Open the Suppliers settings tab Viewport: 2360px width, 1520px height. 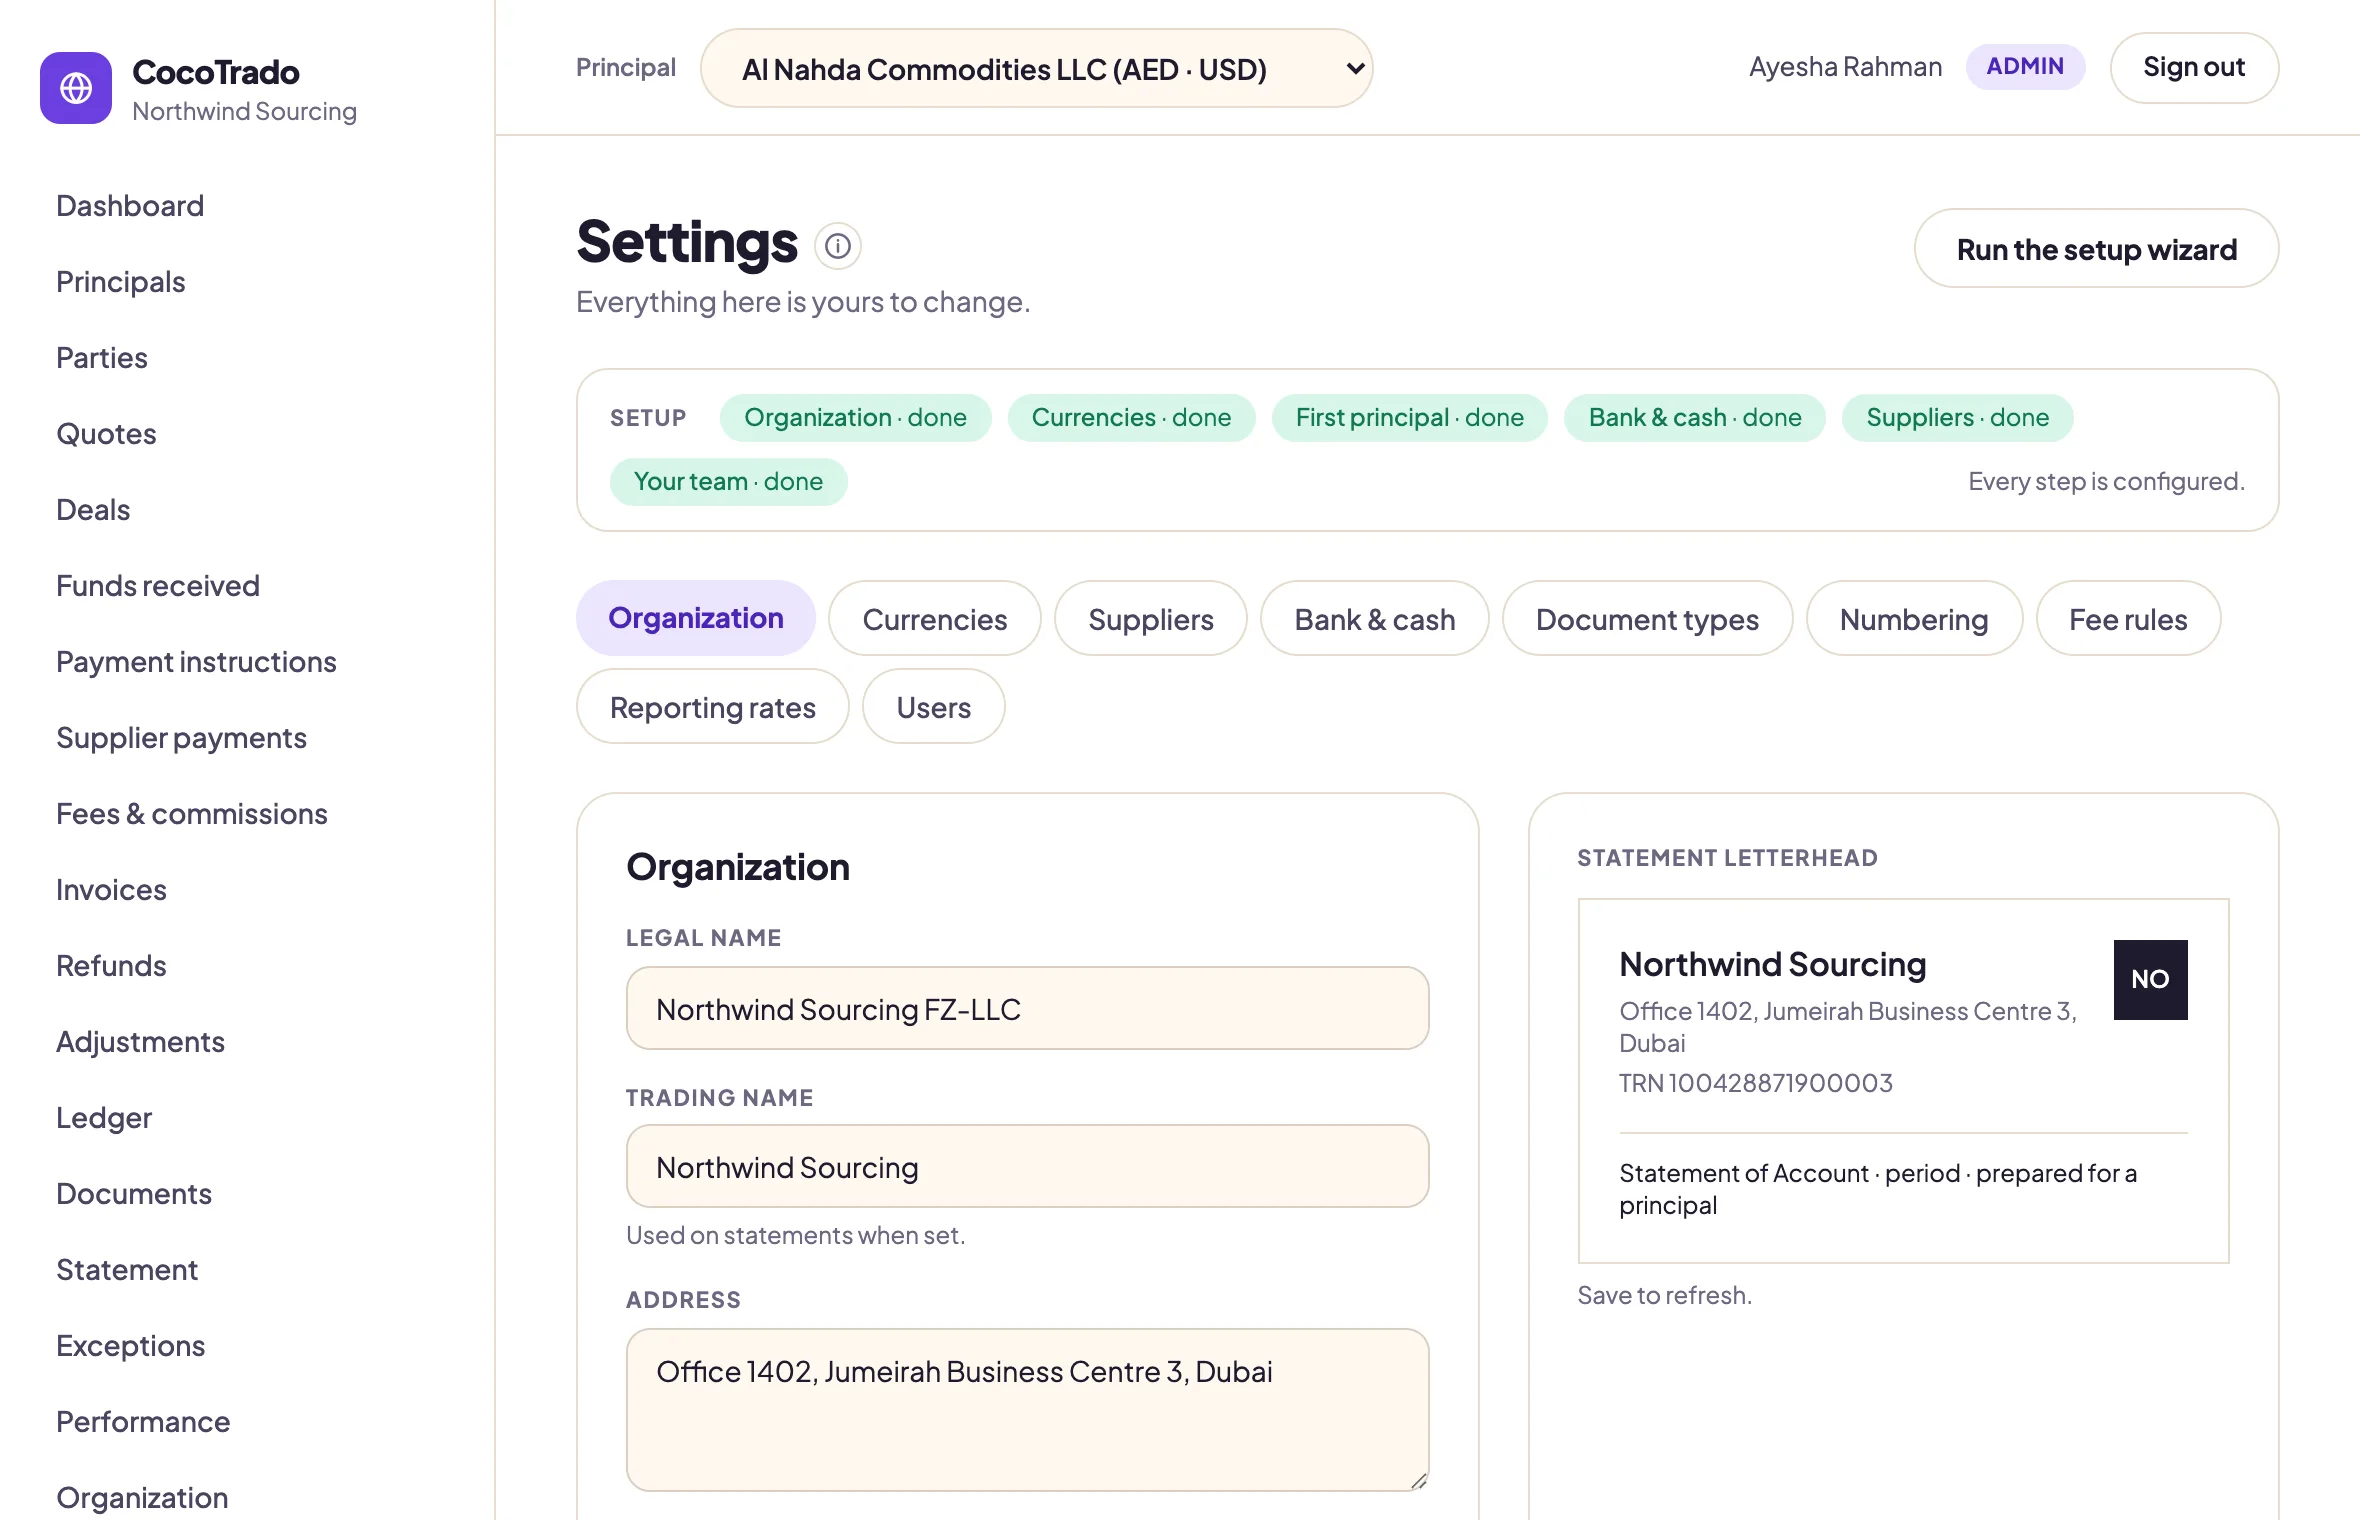(x=1151, y=618)
